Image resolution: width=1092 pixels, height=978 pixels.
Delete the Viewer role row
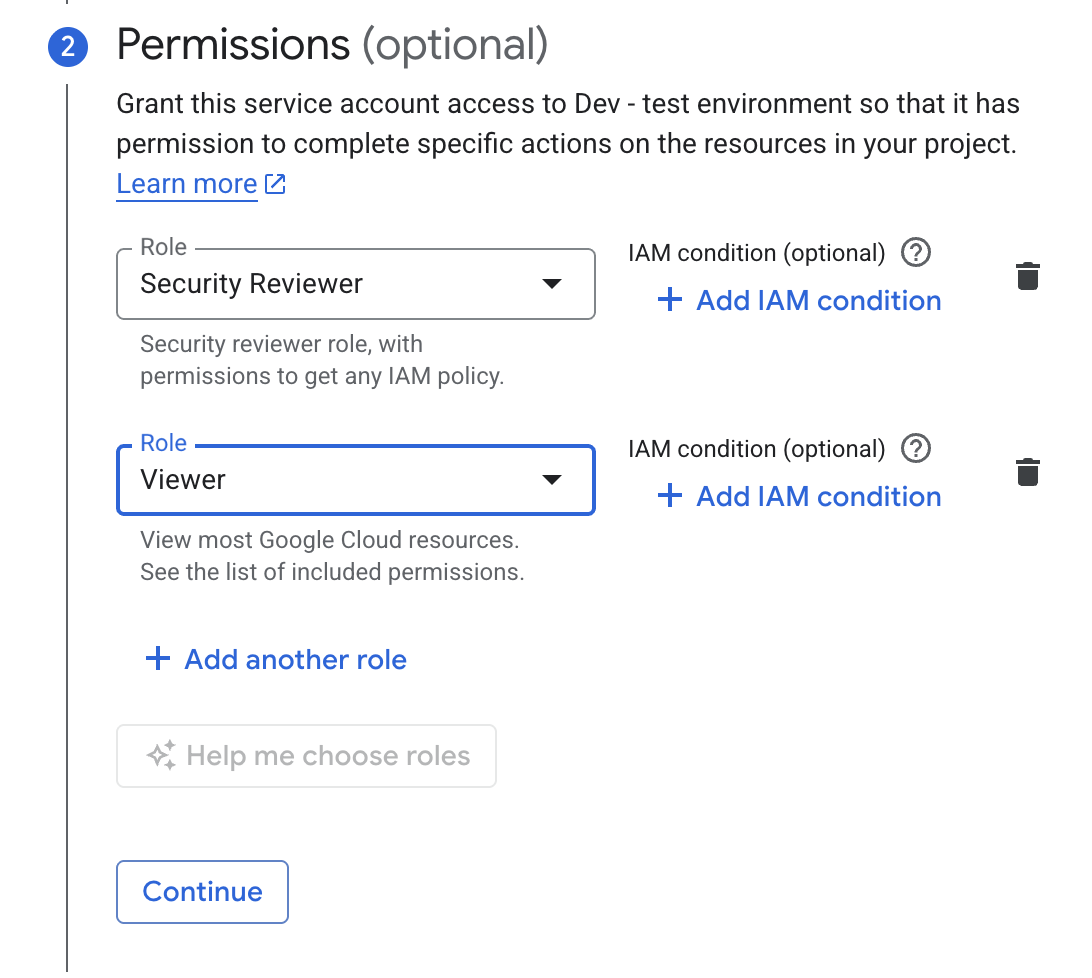1028,472
